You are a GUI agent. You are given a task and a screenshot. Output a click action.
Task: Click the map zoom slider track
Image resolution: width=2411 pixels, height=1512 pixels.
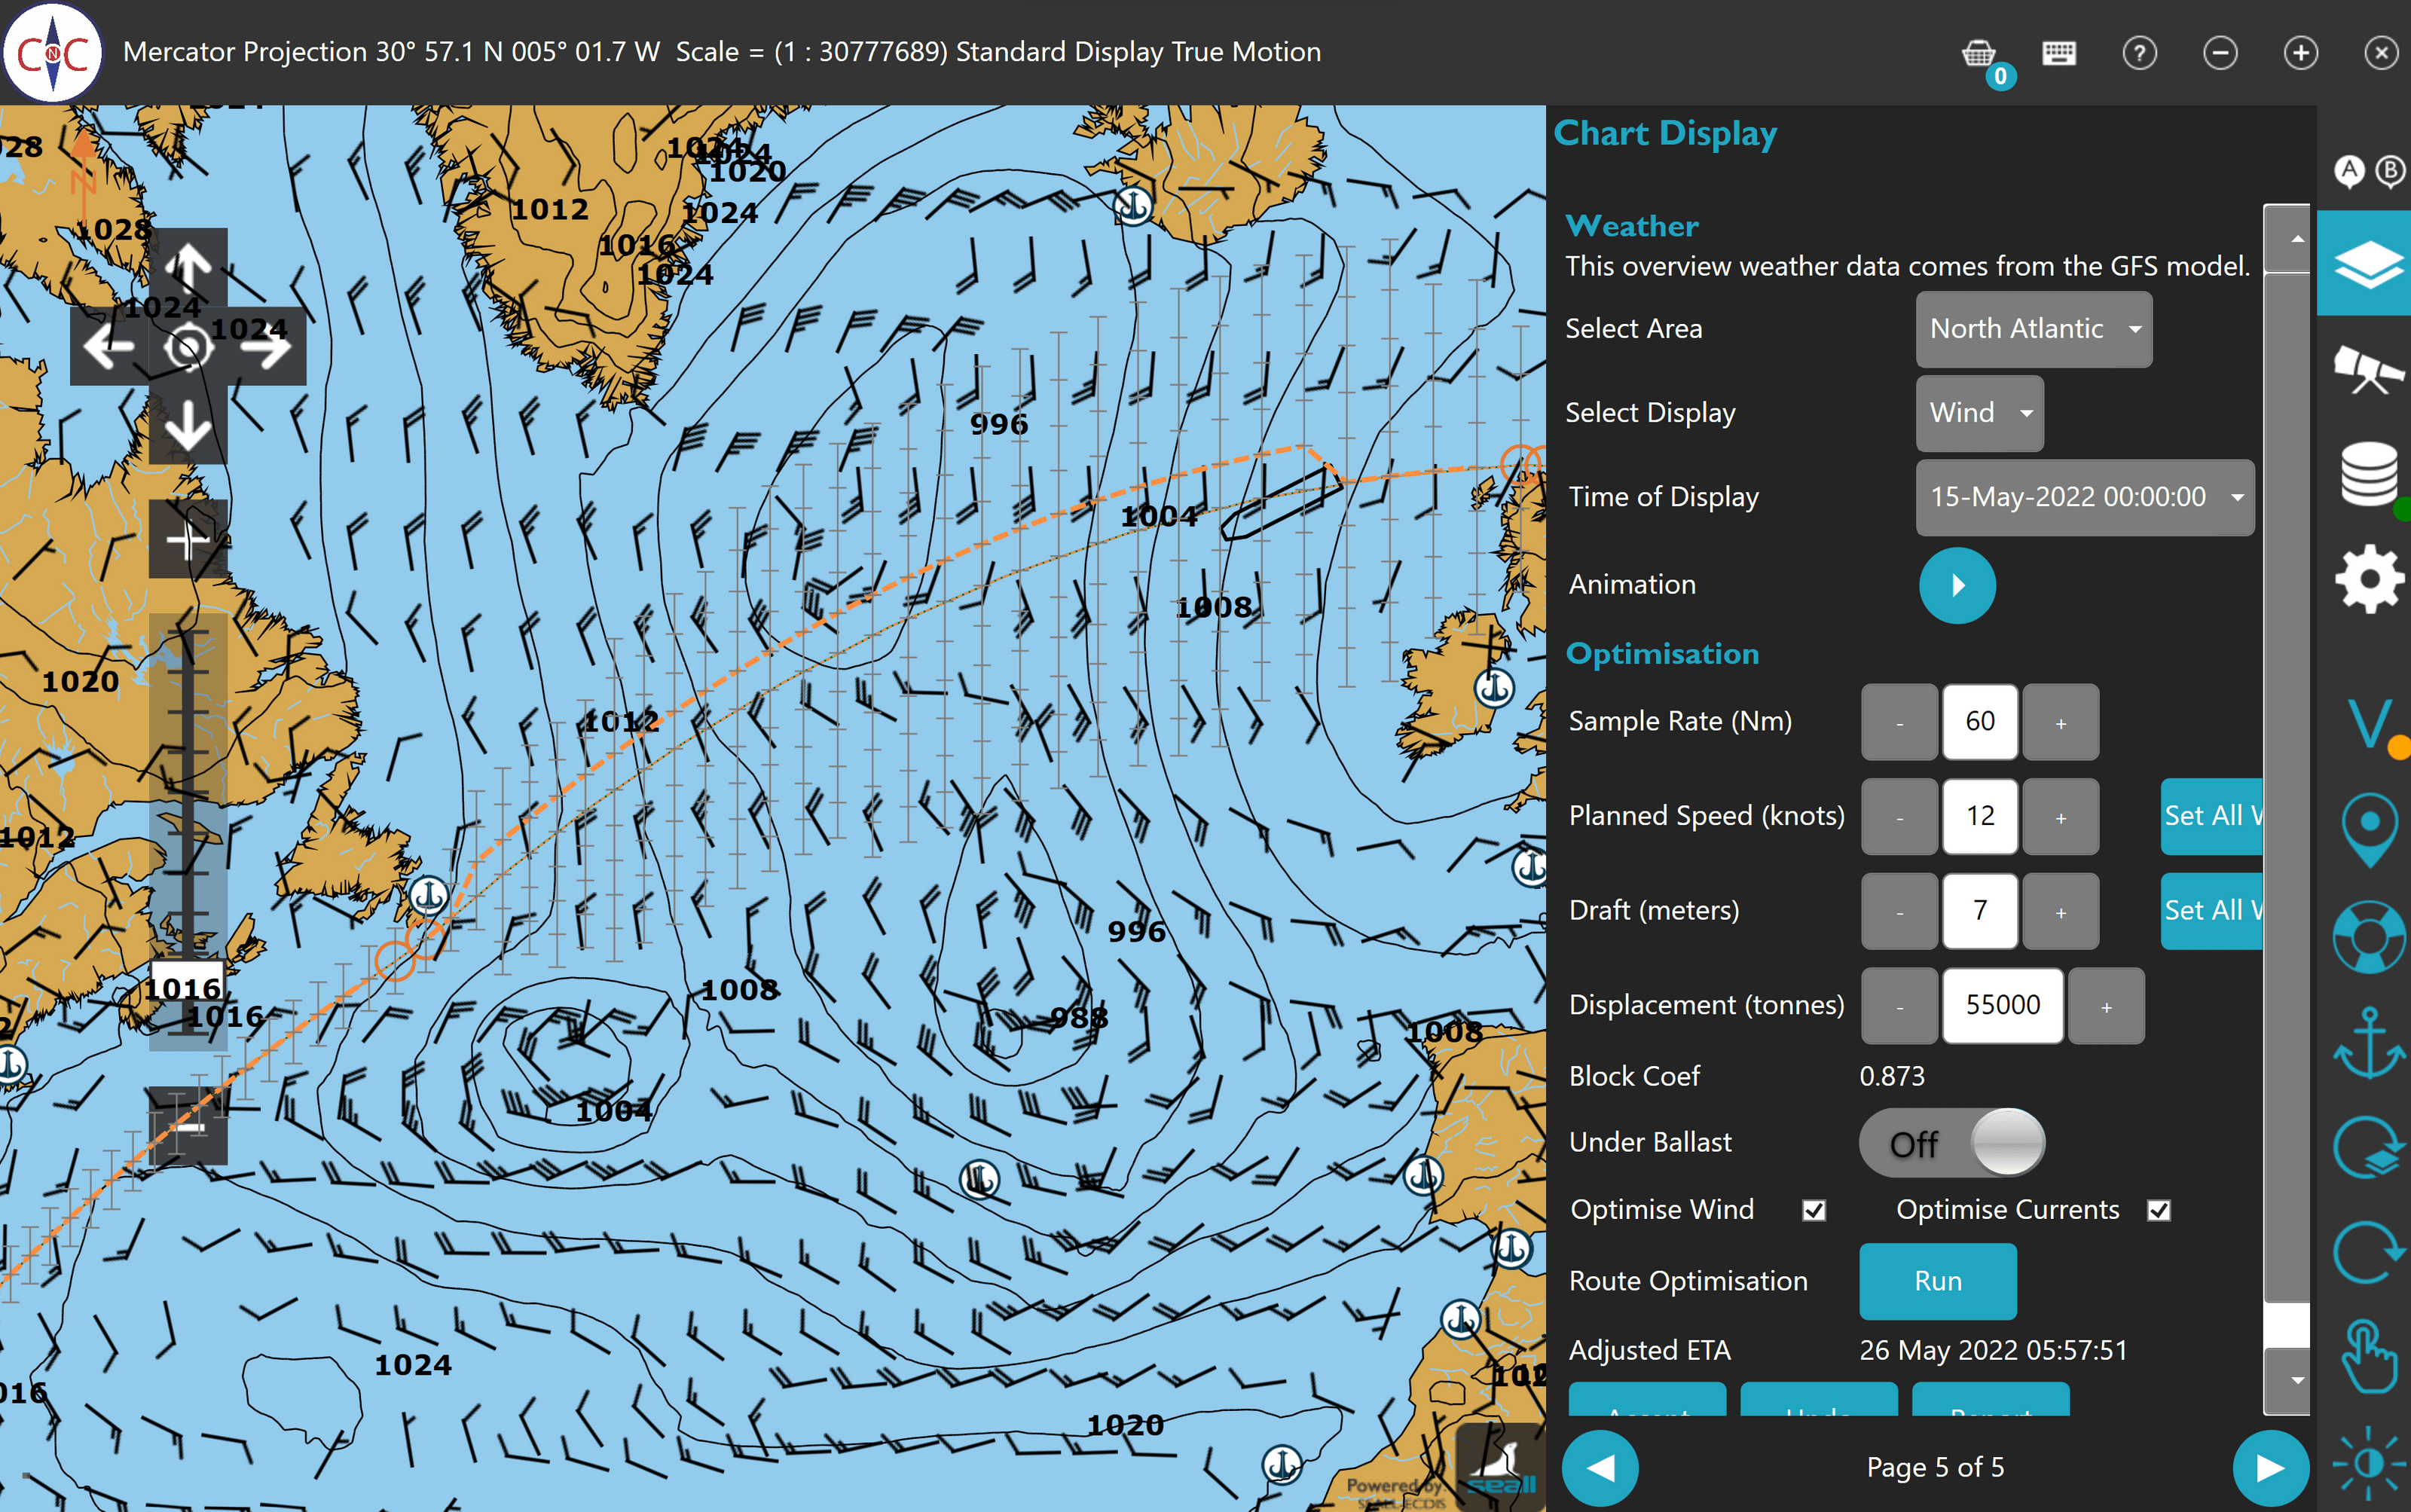tap(188, 800)
